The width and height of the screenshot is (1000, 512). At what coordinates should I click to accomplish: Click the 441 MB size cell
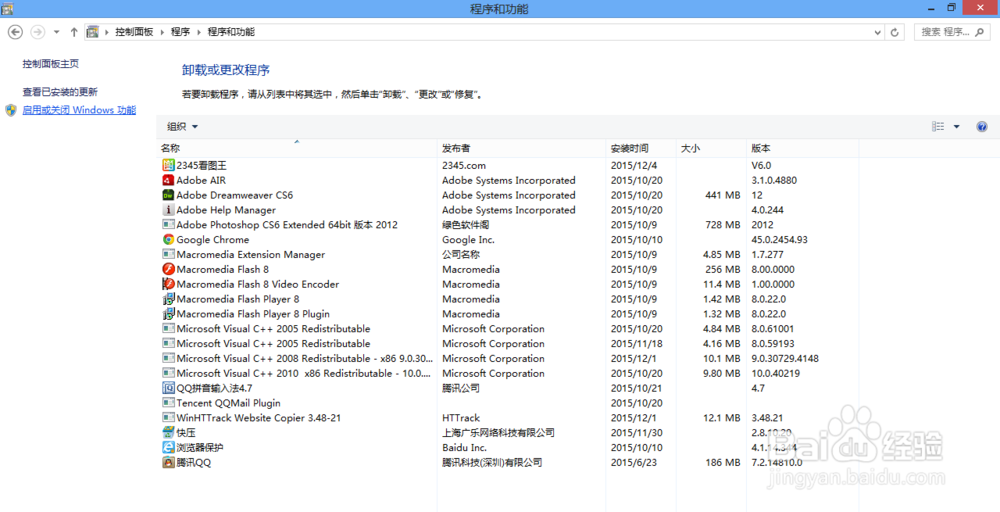coord(723,195)
